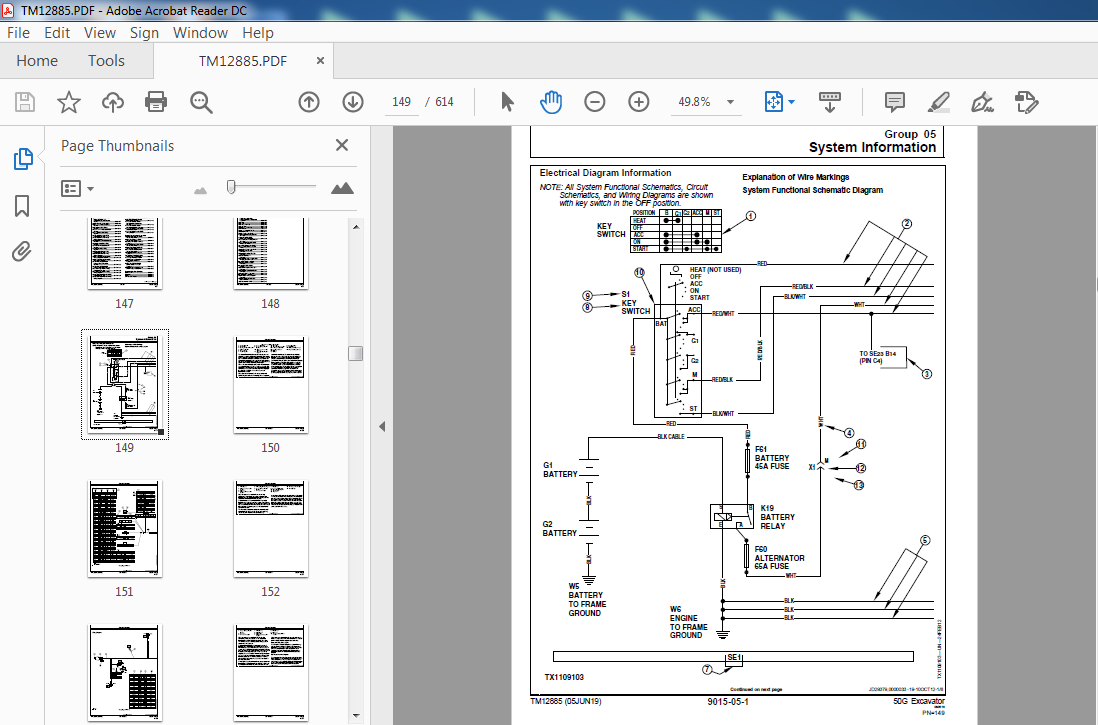
Task: Enlarge thumbnails with the large mountain icon
Action: click(x=342, y=188)
